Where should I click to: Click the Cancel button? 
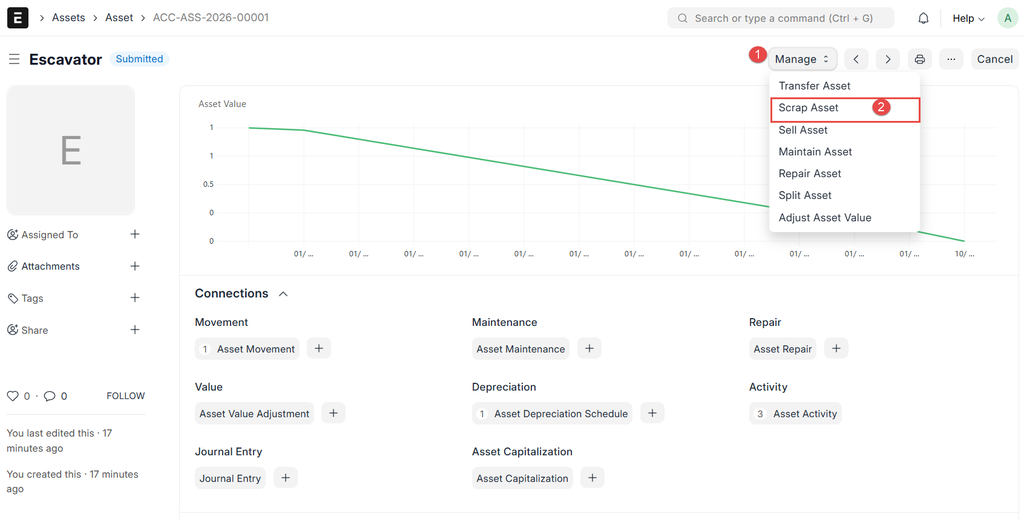tap(994, 59)
